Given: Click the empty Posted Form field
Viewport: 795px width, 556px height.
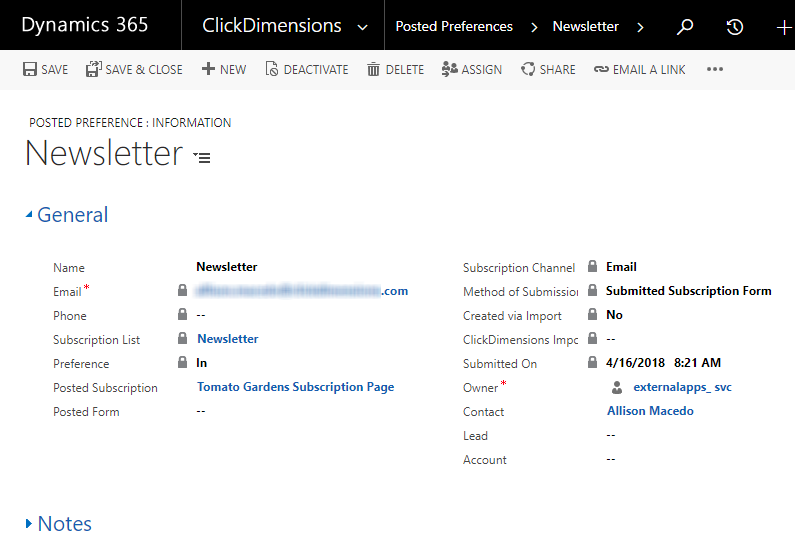Looking at the screenshot, I should pyautogui.click(x=201, y=411).
